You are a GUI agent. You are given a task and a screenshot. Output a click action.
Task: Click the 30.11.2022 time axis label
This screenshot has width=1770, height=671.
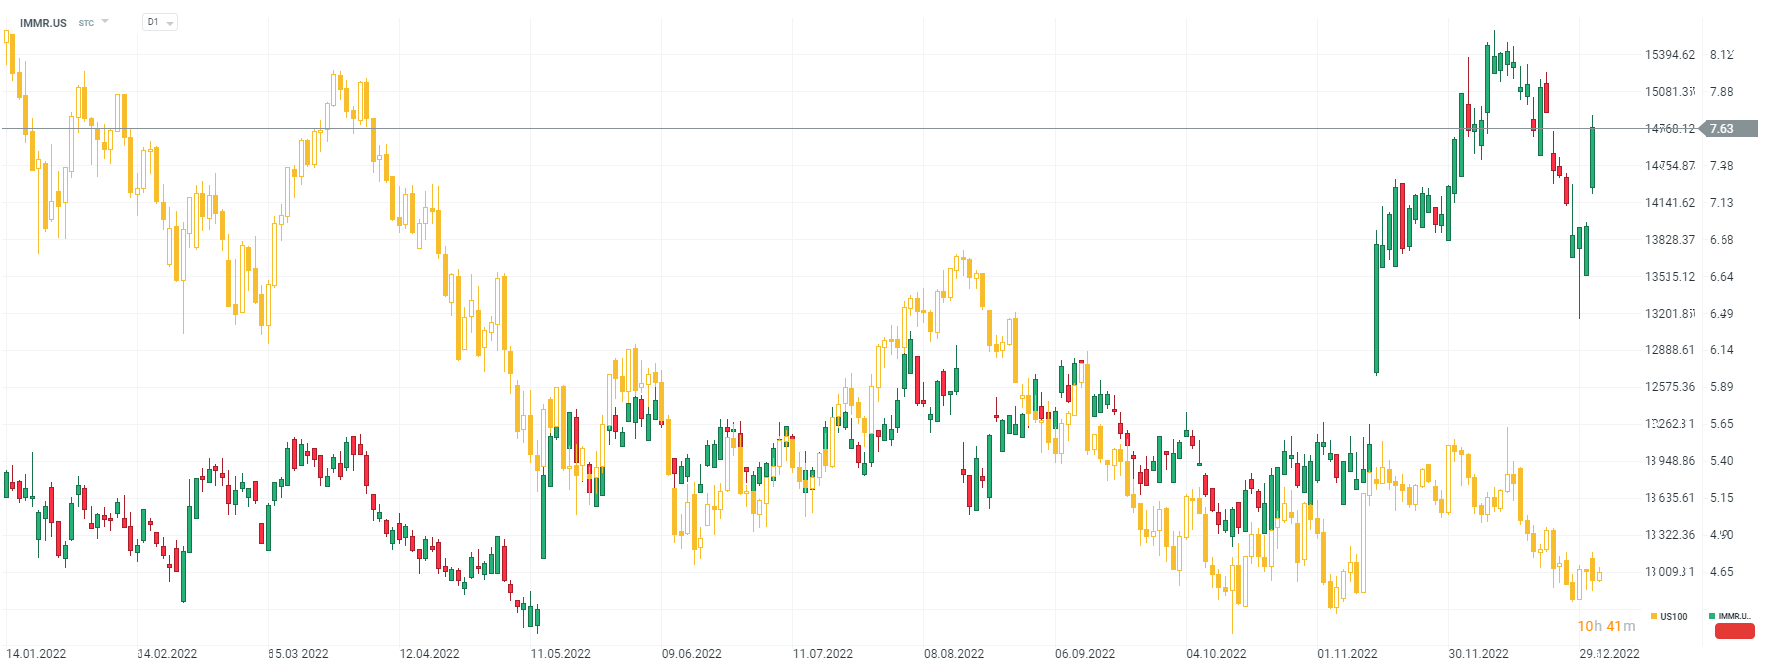1478,654
